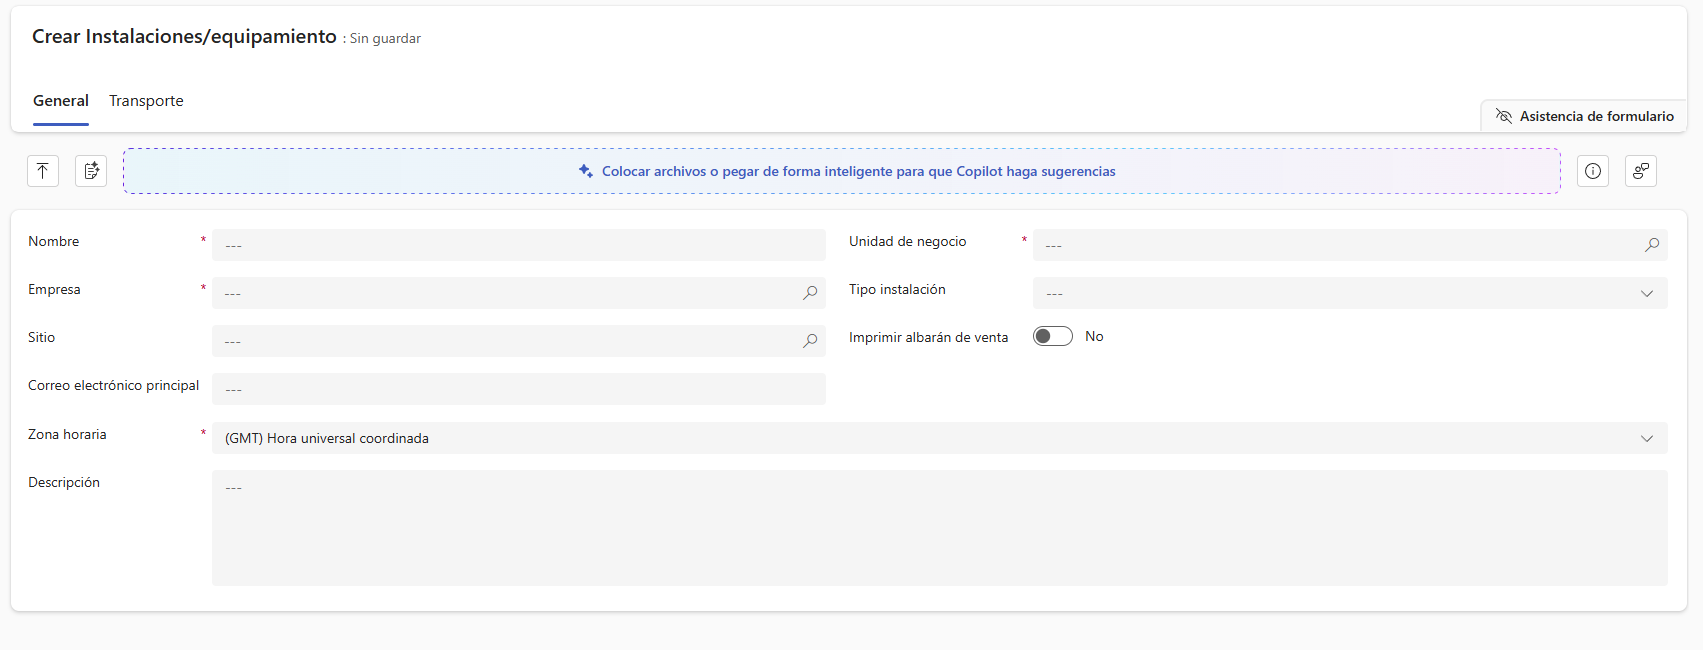Click the Asistencia de formulario button
The height and width of the screenshot is (650, 1703).
(1584, 116)
